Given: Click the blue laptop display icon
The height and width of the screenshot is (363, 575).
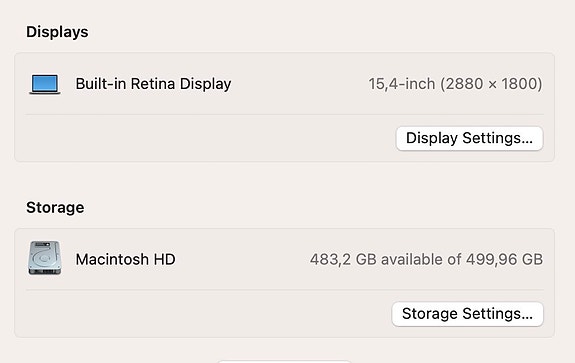Looking at the screenshot, I should tap(45, 84).
